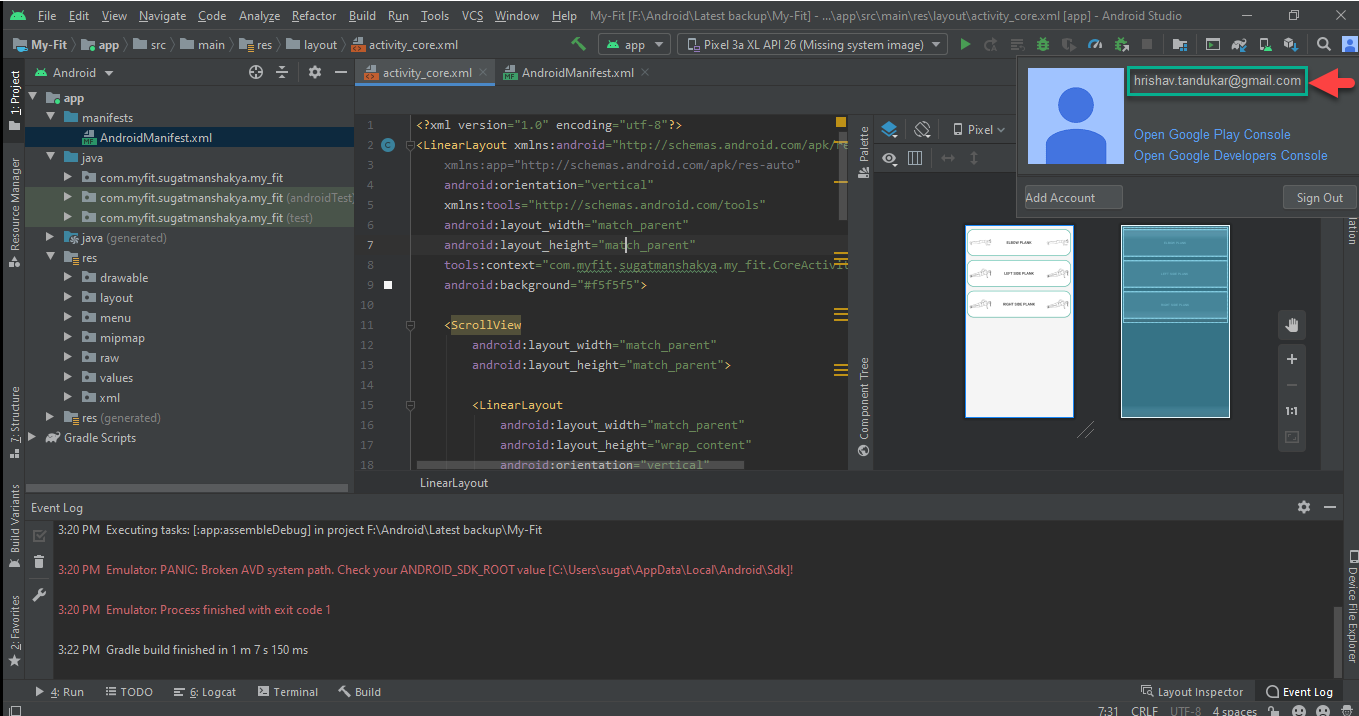Image resolution: width=1359 pixels, height=716 pixels.
Task: Click the orientation rotate icon in design toolbar
Action: point(922,130)
